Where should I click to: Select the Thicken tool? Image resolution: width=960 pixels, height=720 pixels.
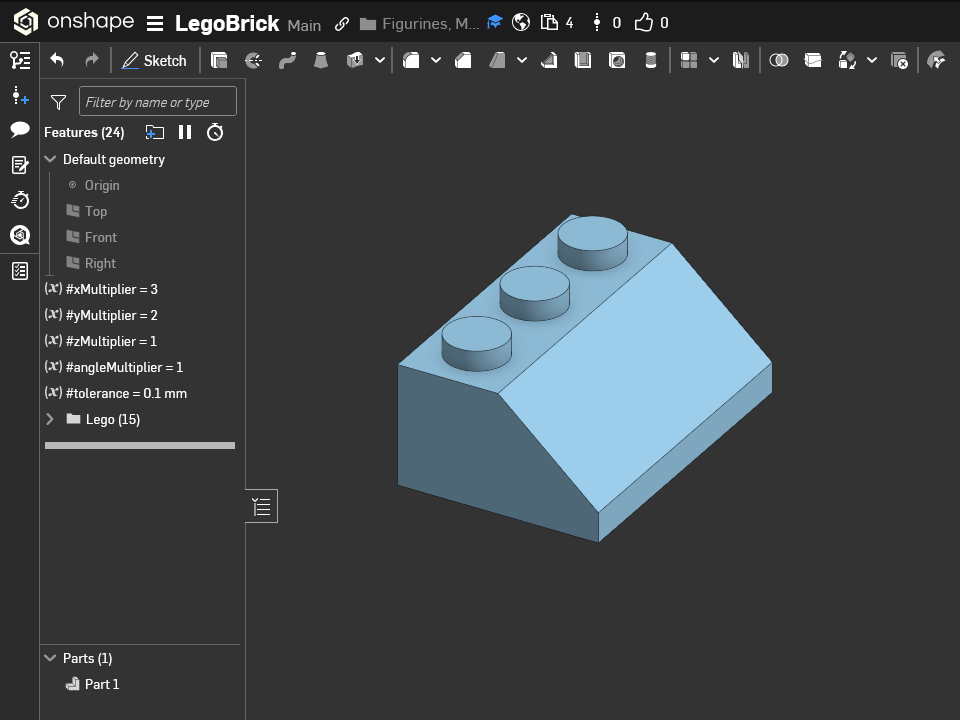point(355,60)
